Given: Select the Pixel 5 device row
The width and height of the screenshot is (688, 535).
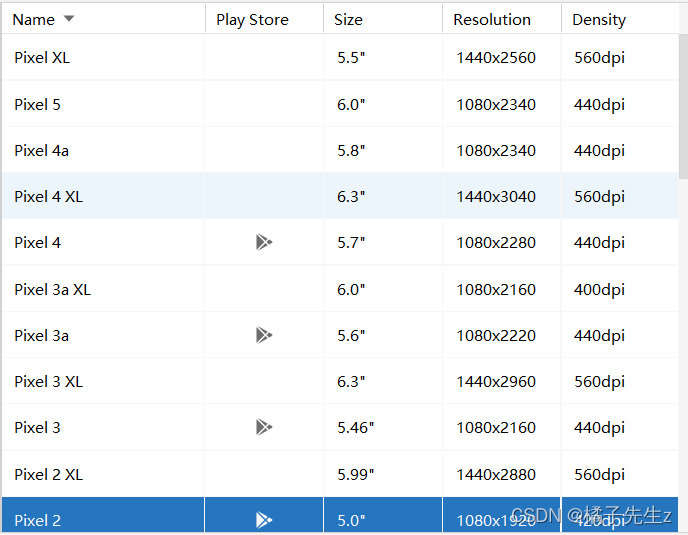Looking at the screenshot, I should click(340, 104).
